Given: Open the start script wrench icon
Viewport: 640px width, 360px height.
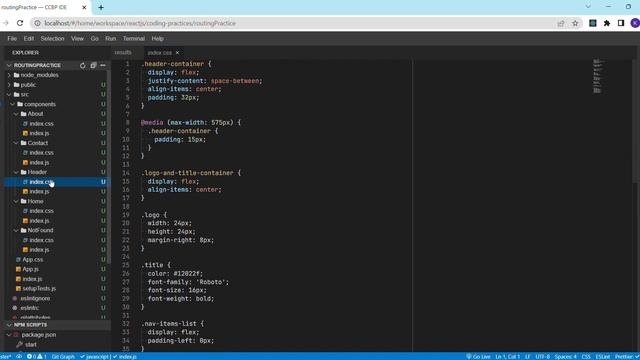Looking at the screenshot, I should [x=20, y=344].
